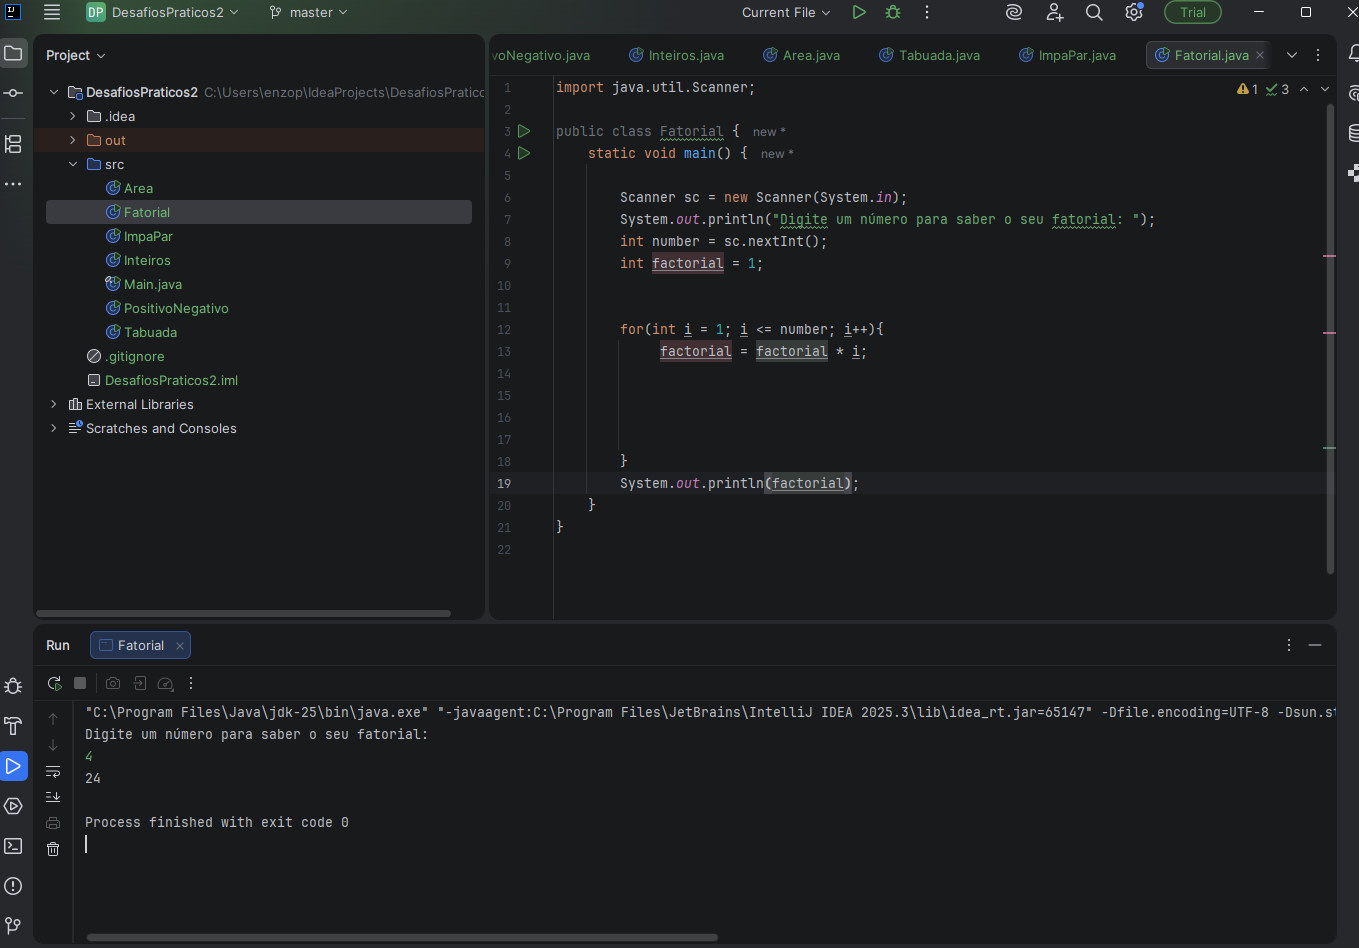Rerun Fatorial in the Run panel
This screenshot has height=948, width=1359.
(x=54, y=683)
